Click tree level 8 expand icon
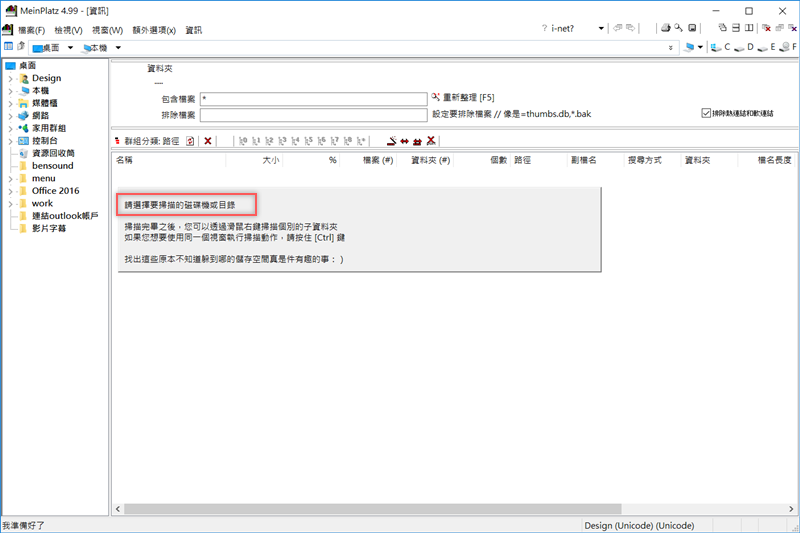This screenshot has width=800, height=533. (348, 141)
